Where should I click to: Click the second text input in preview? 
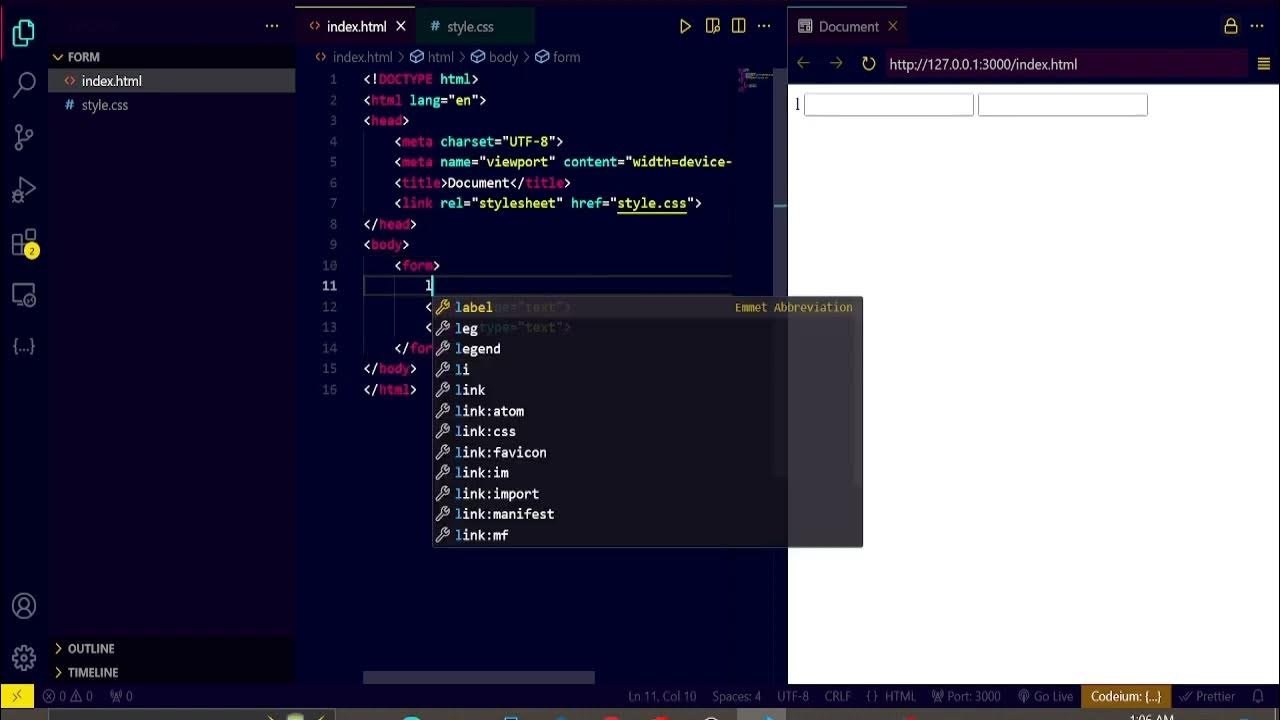point(1062,105)
